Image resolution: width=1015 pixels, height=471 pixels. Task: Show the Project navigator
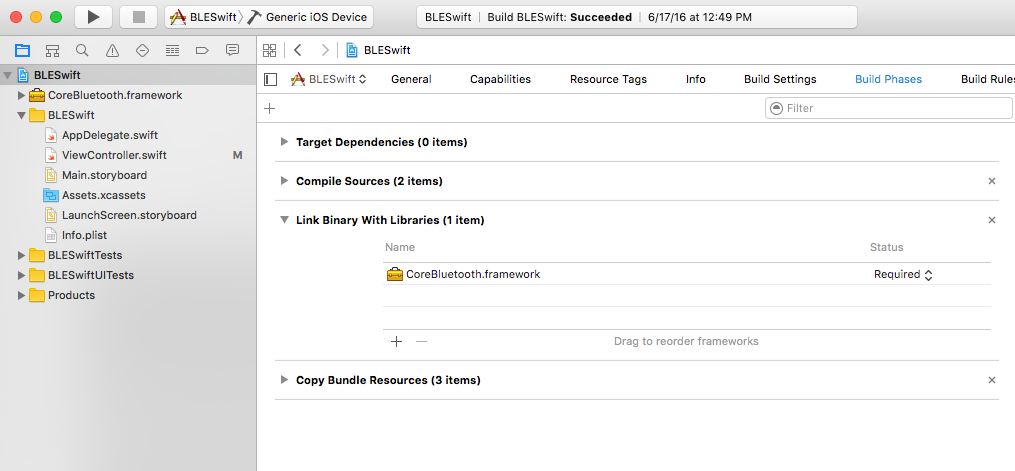pyautogui.click(x=23, y=50)
